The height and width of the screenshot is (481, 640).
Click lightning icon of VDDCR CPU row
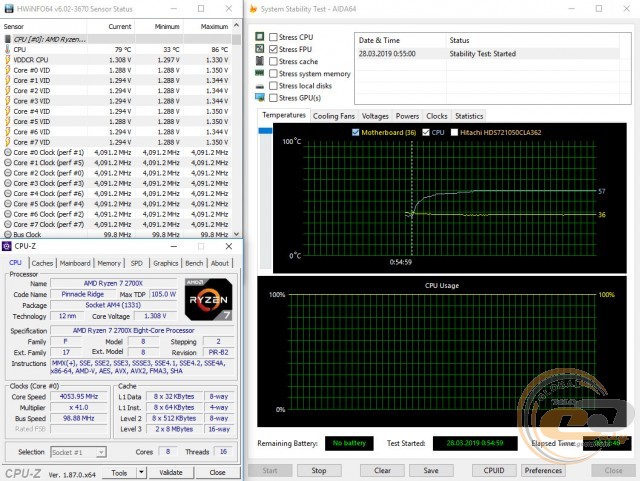click(x=7, y=60)
